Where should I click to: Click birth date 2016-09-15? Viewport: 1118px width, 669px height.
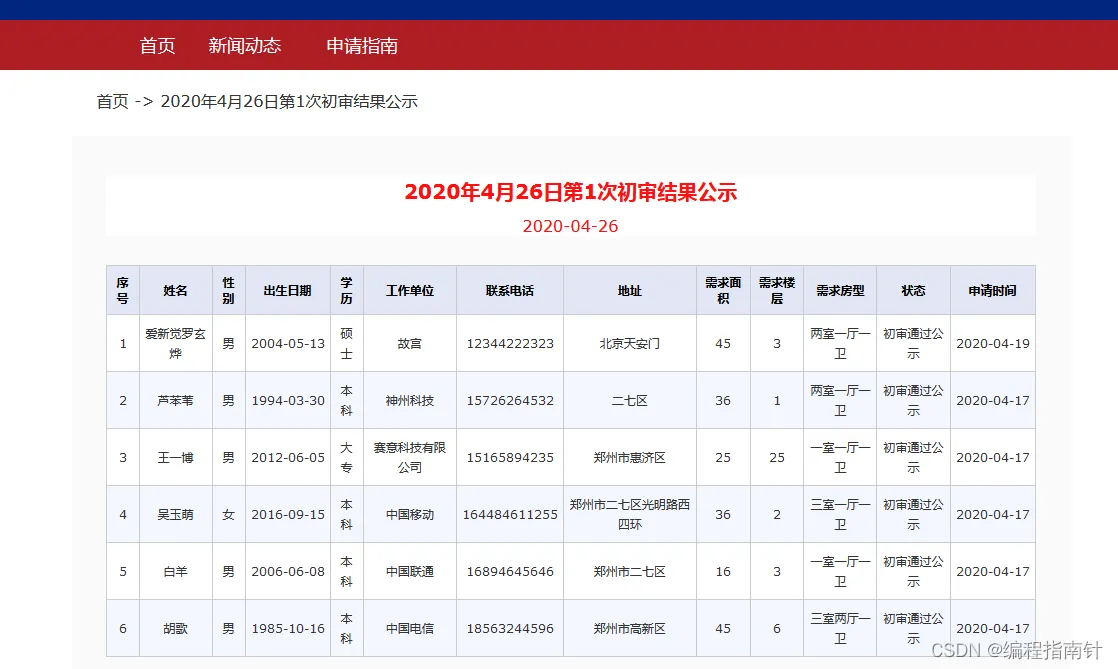click(288, 514)
